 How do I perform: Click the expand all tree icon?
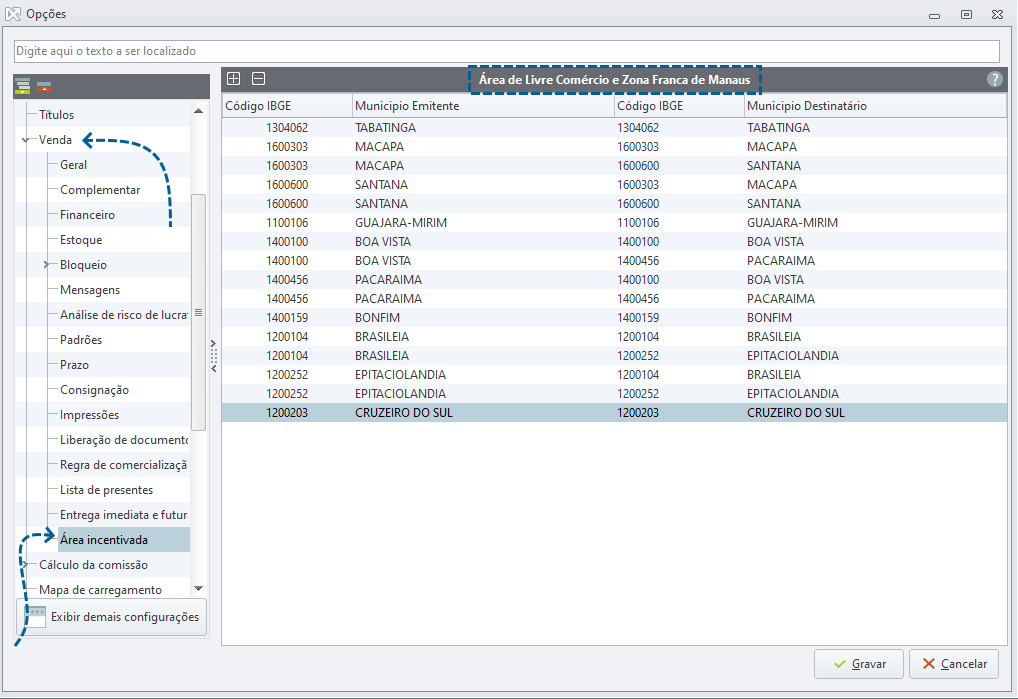[23, 86]
